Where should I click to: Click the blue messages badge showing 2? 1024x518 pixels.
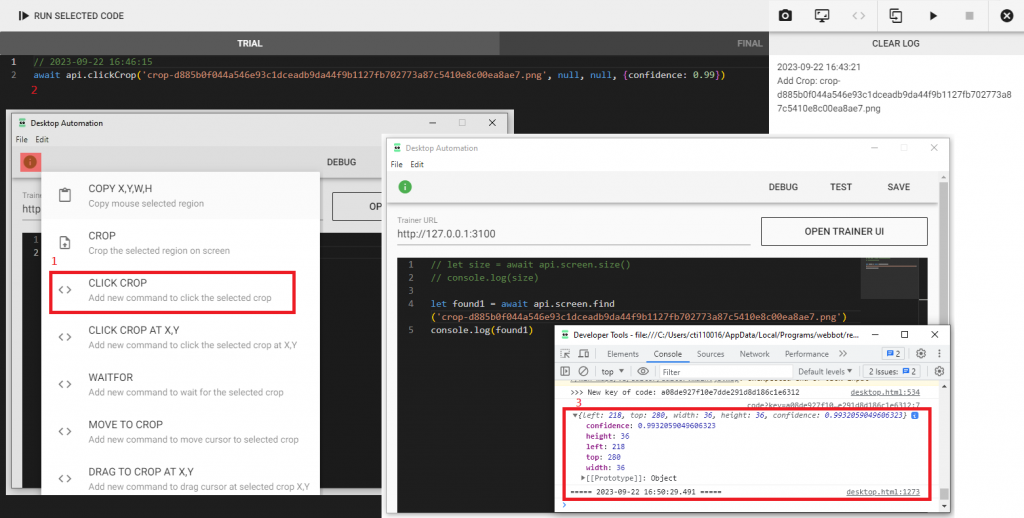pos(893,354)
